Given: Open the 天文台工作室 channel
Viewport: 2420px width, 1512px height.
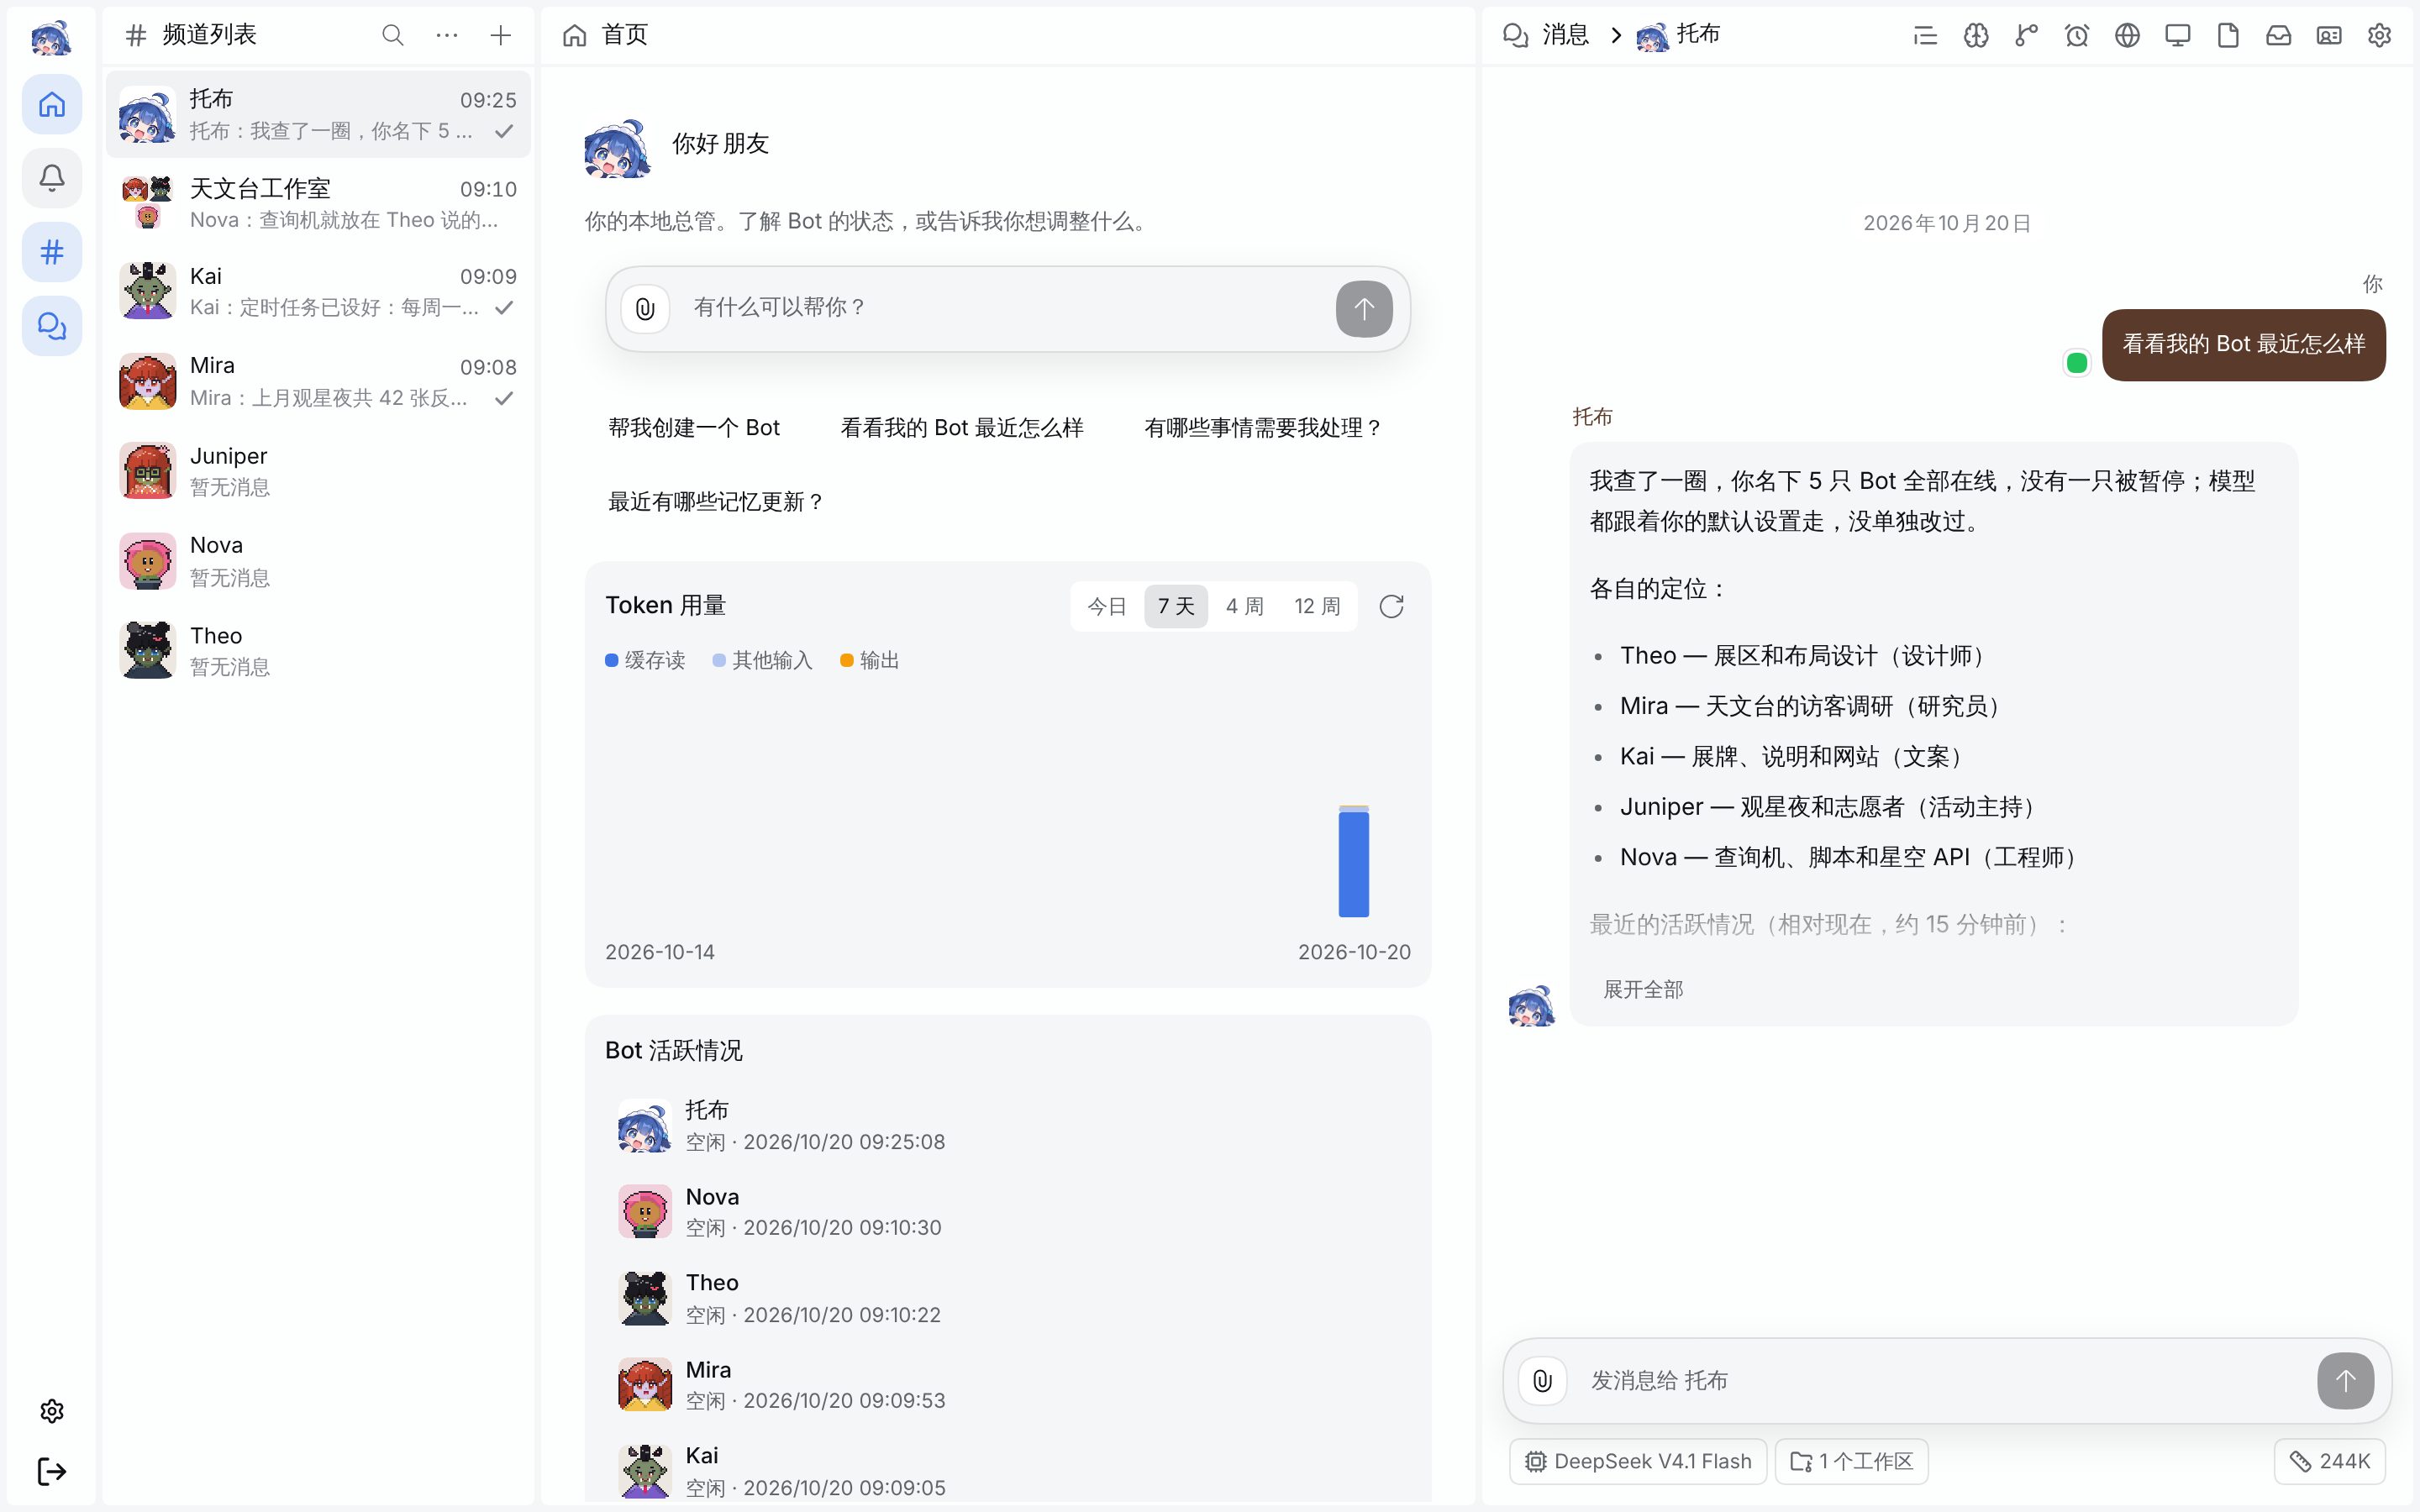Looking at the screenshot, I should click(x=318, y=203).
